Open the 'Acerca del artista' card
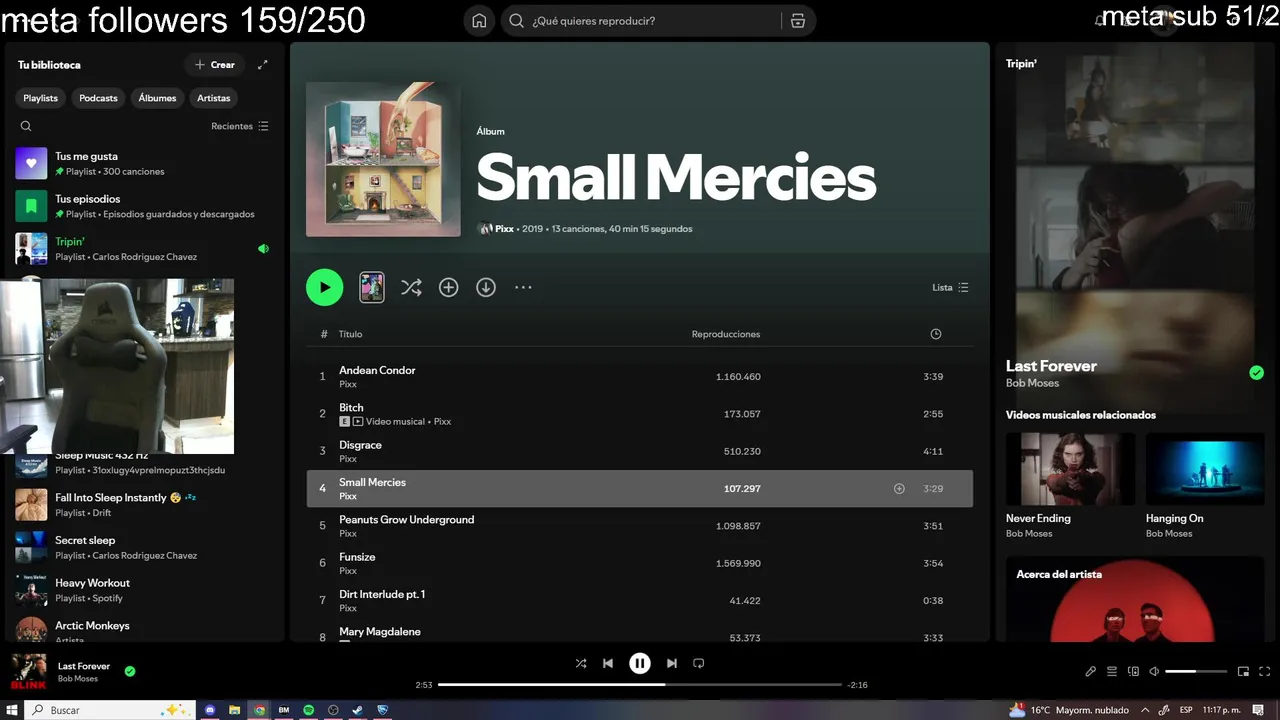Screen dimensions: 1280x720 (x=1135, y=600)
